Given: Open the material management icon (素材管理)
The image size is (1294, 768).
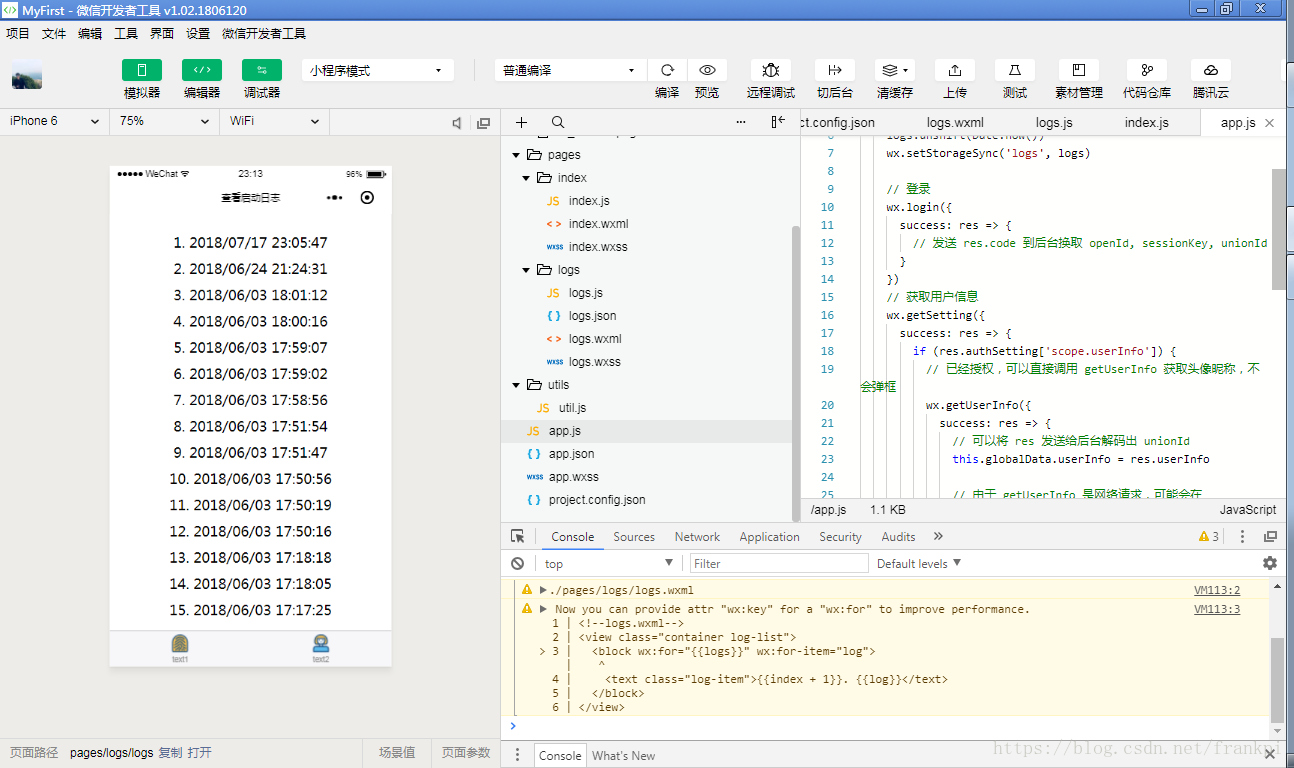Looking at the screenshot, I should [1079, 70].
